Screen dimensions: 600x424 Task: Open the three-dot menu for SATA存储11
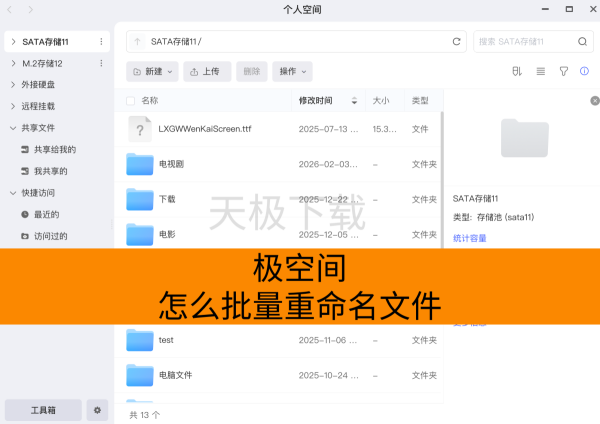[x=101, y=42]
